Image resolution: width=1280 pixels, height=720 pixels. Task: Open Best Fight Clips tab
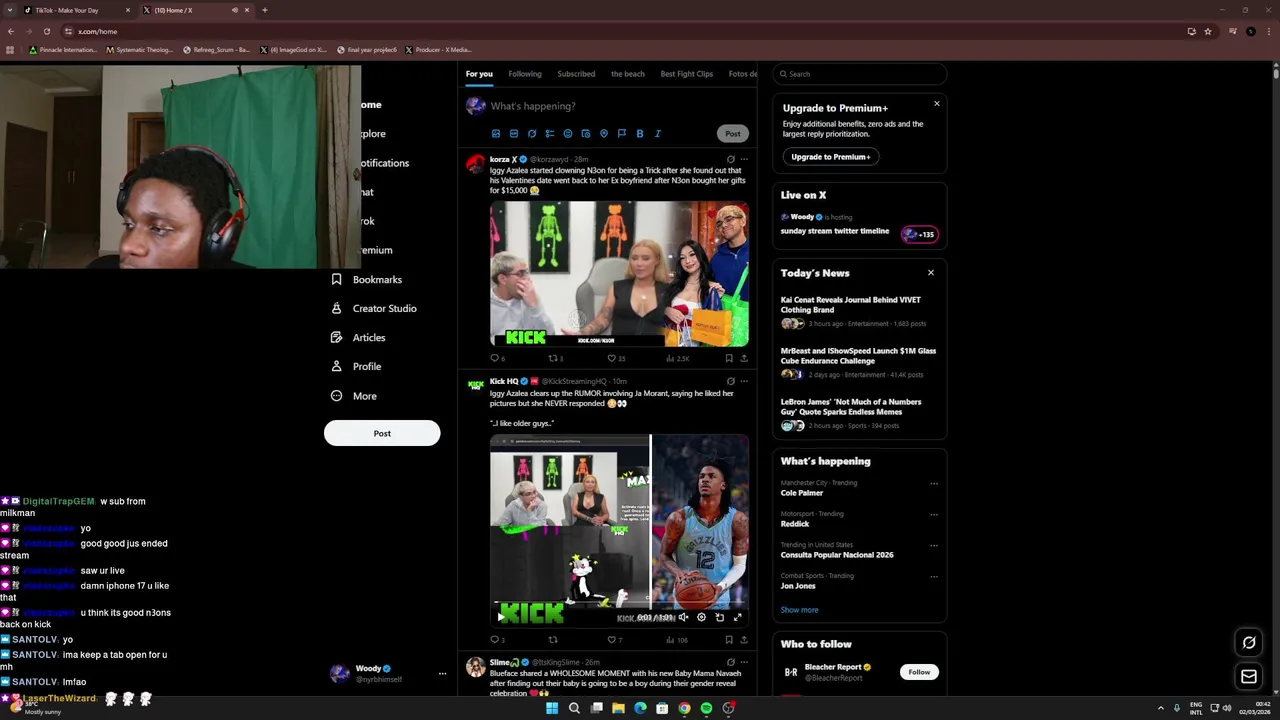(x=687, y=74)
